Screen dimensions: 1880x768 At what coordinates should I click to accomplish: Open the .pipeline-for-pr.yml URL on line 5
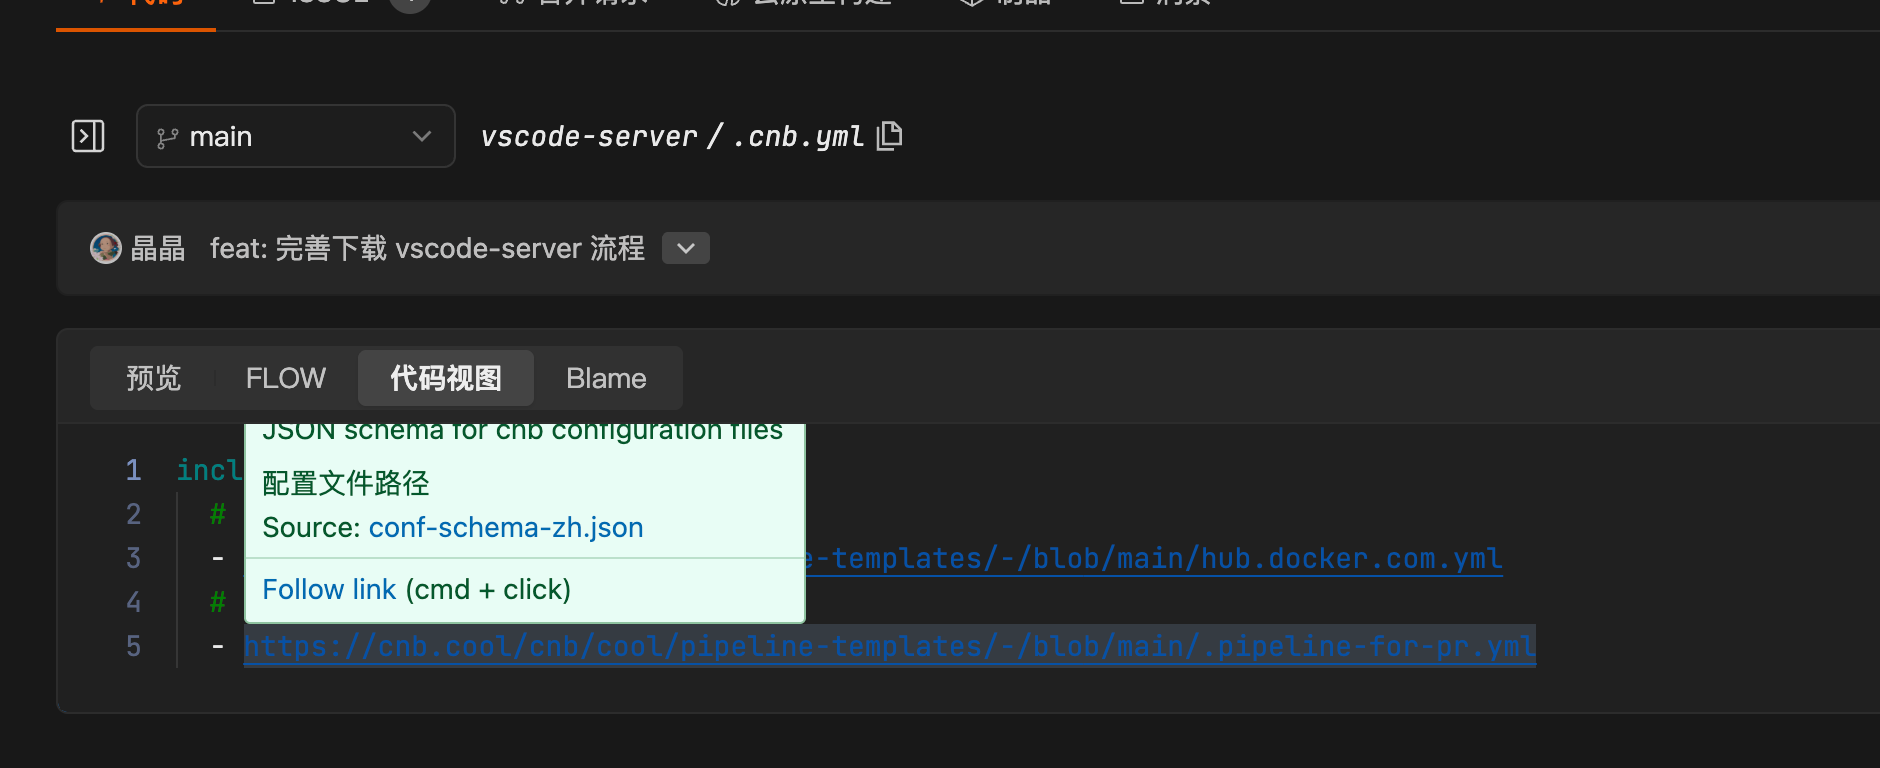tap(890, 646)
